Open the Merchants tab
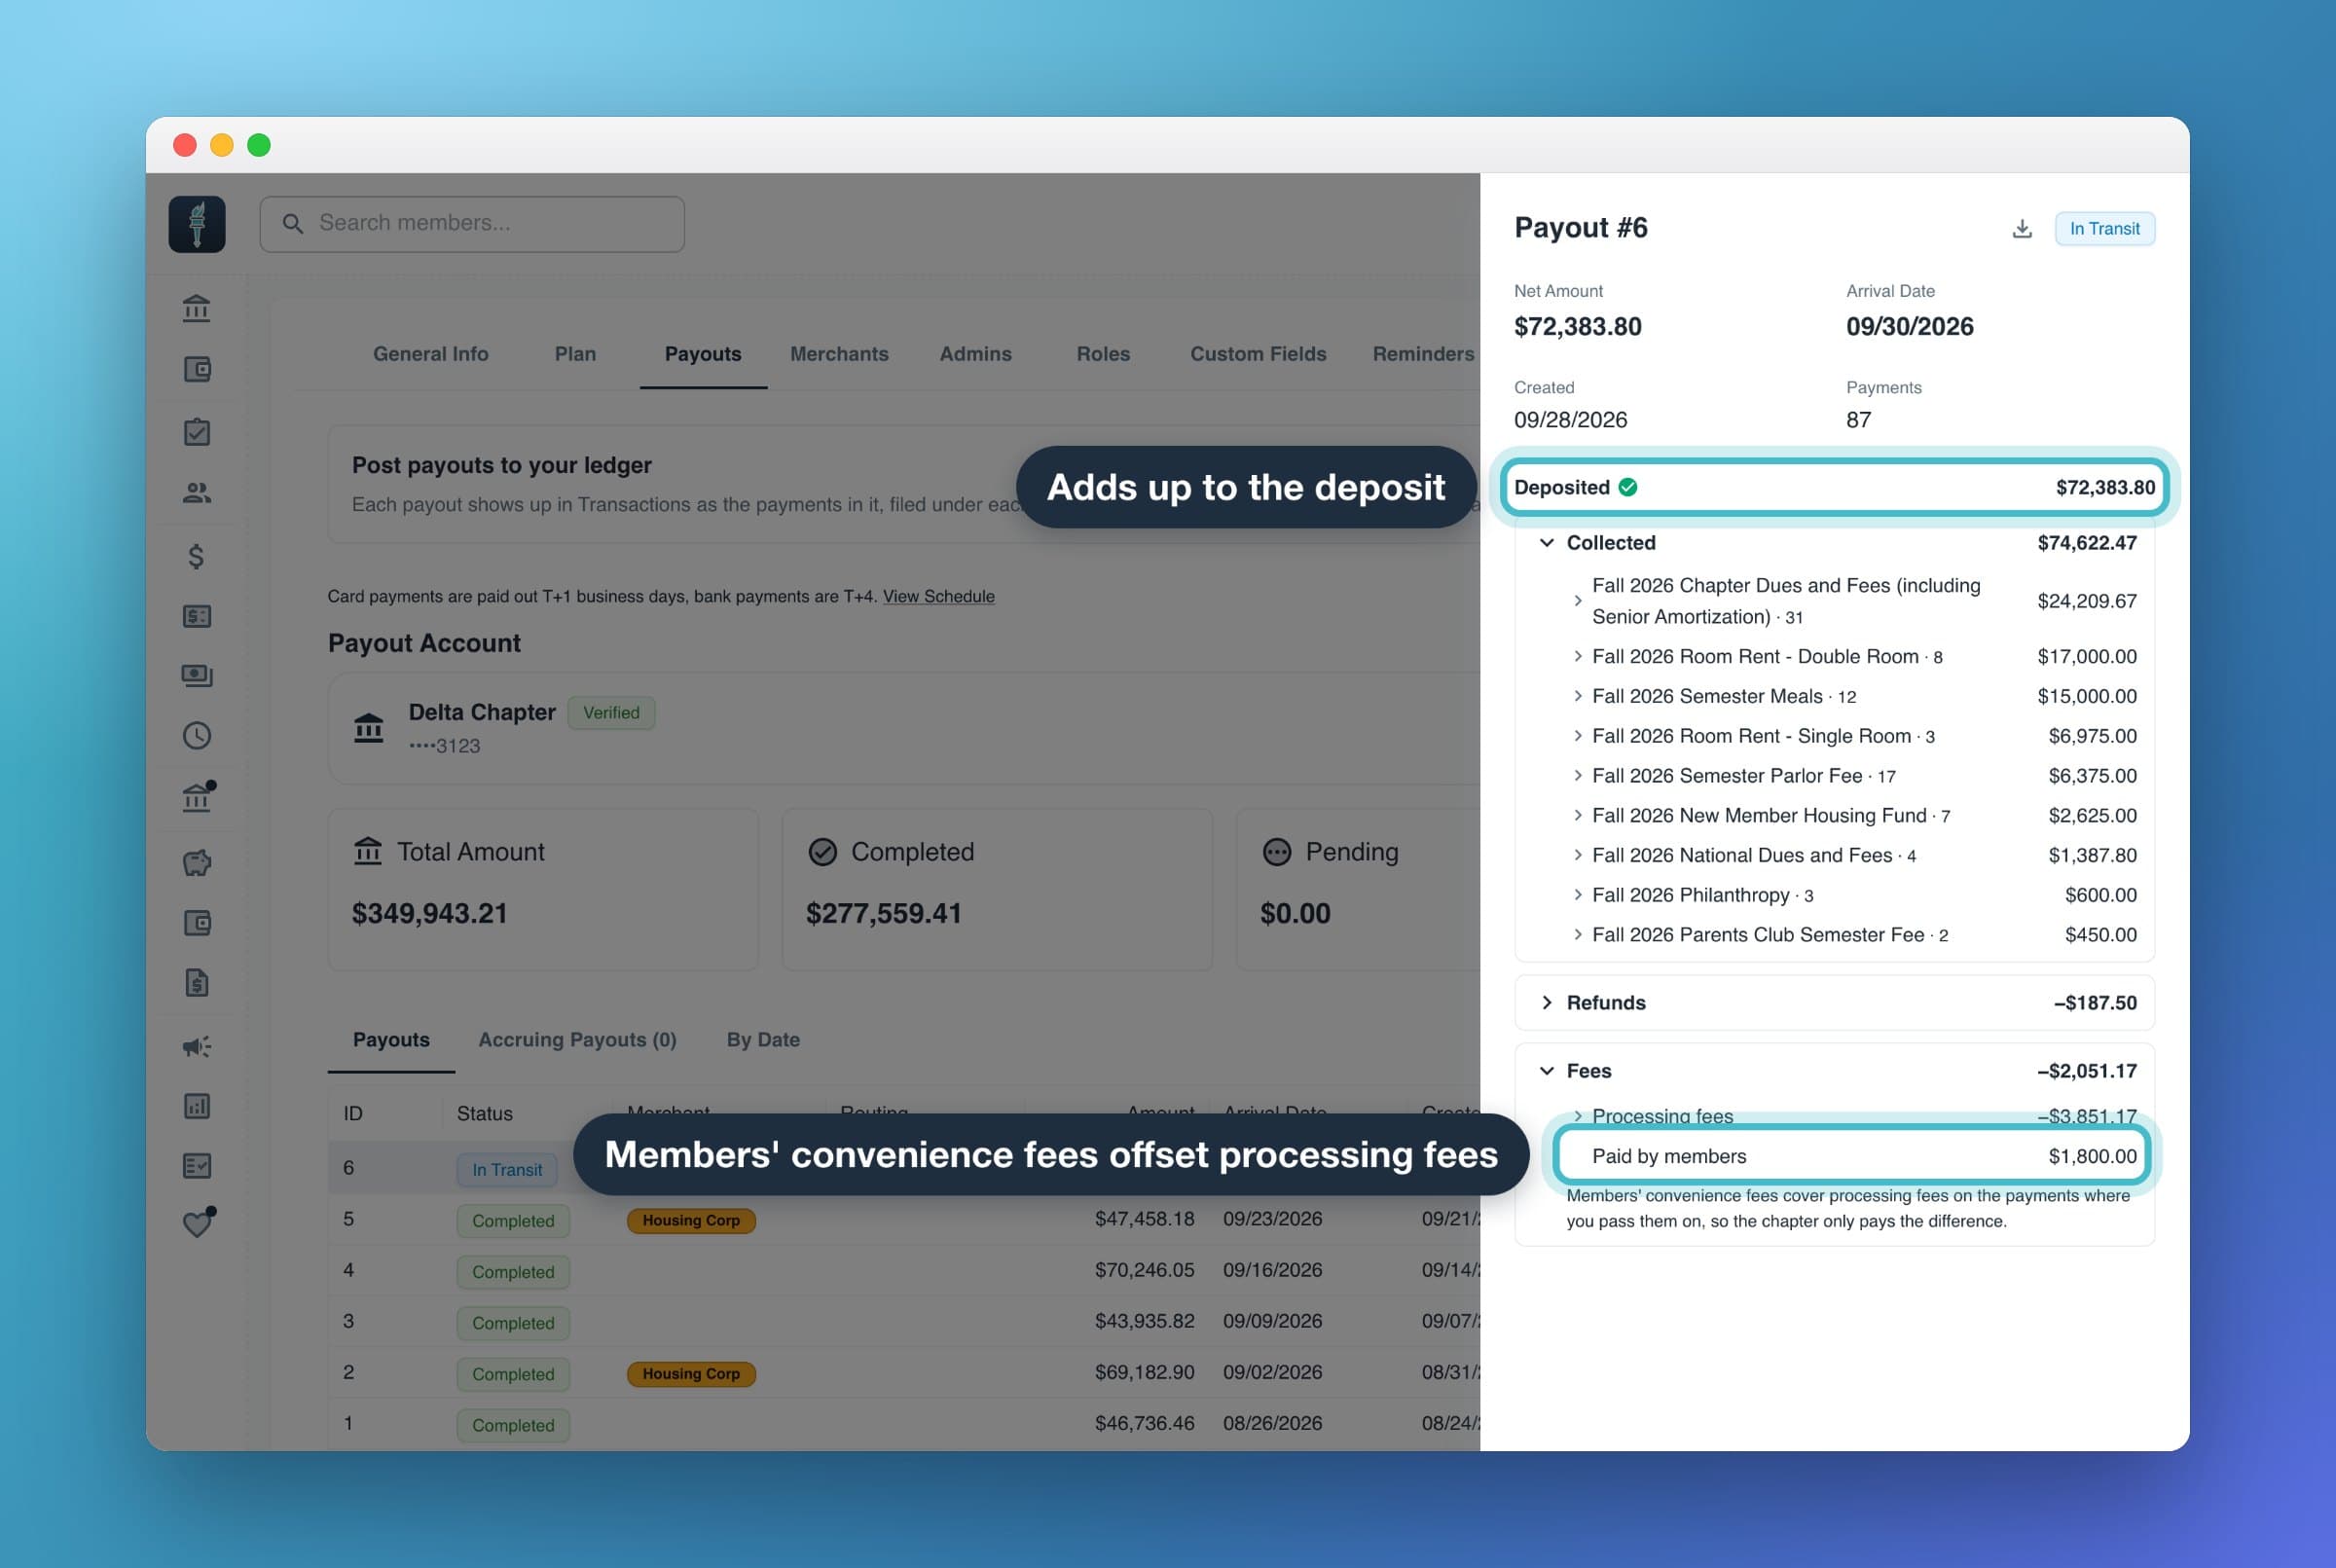The height and width of the screenshot is (1568, 2336). click(839, 354)
